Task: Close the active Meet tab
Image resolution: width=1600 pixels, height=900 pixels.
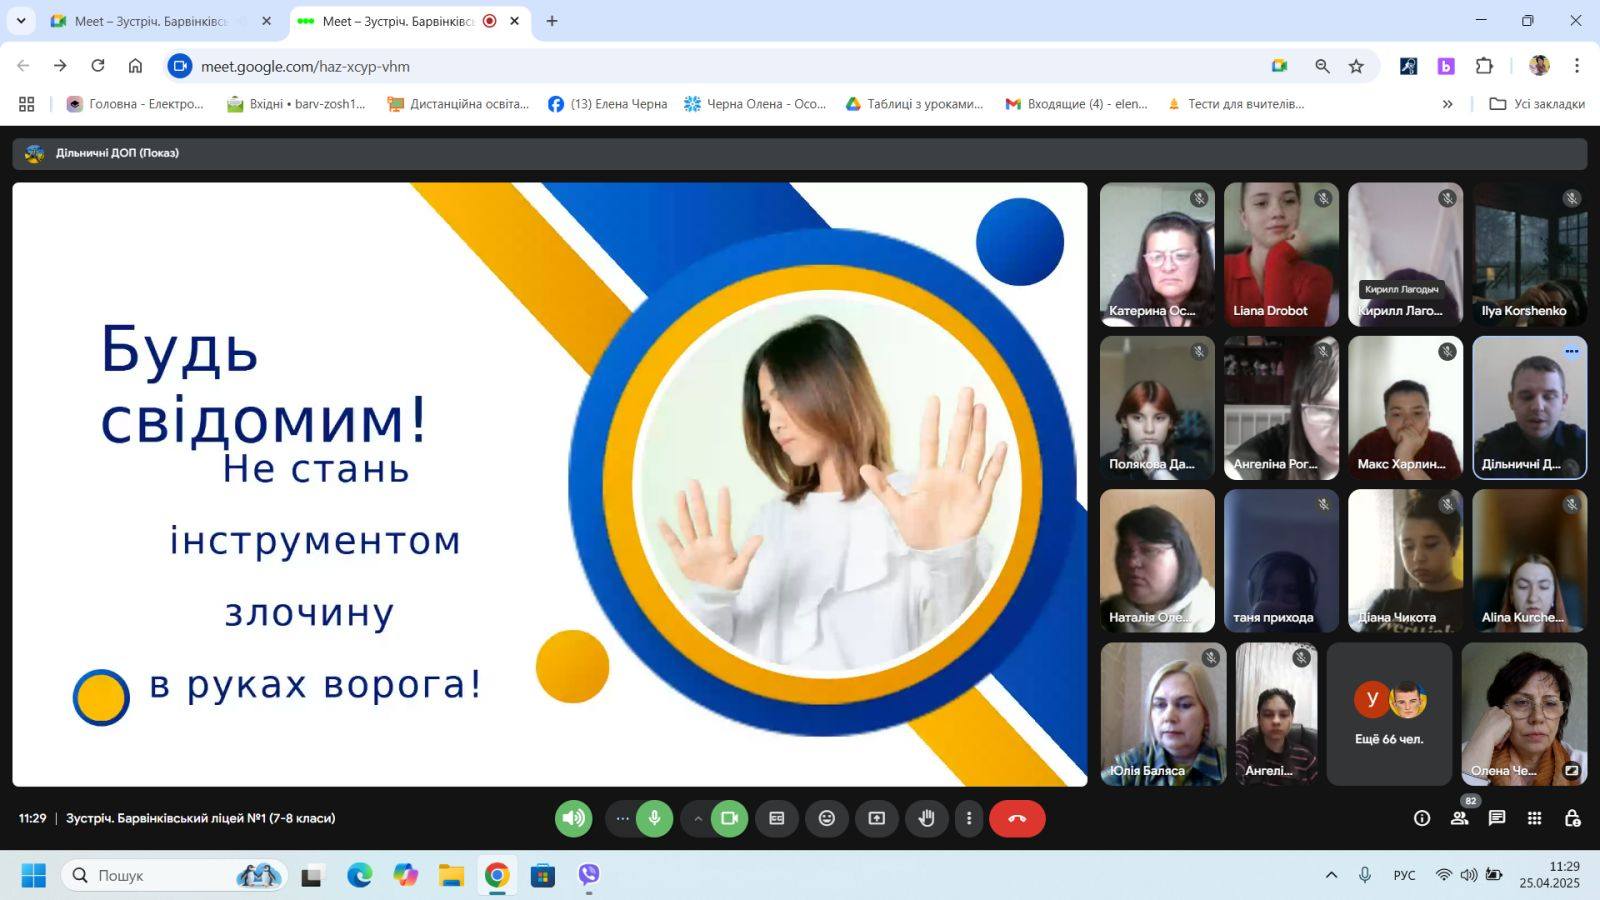Action: click(514, 21)
